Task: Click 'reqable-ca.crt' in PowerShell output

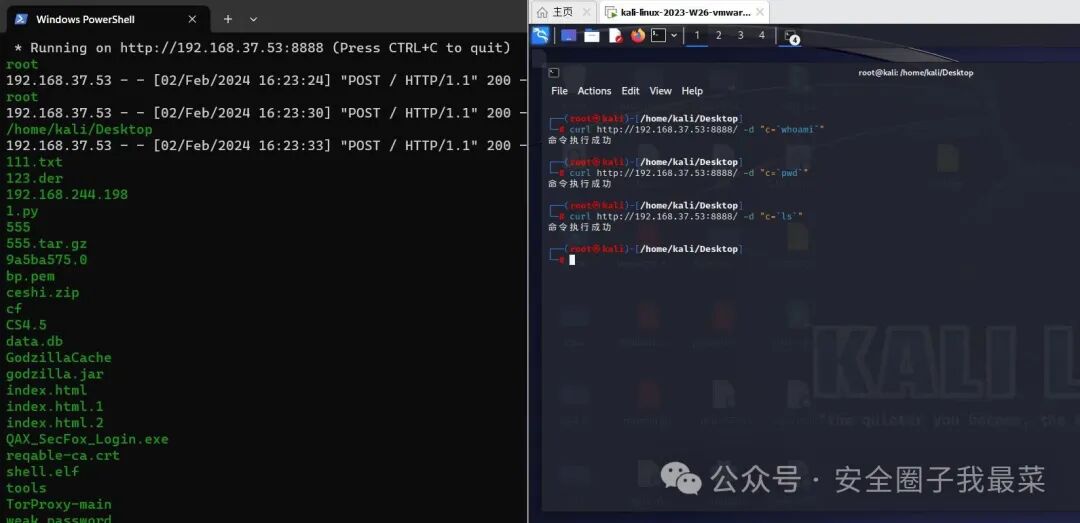Action: point(63,455)
